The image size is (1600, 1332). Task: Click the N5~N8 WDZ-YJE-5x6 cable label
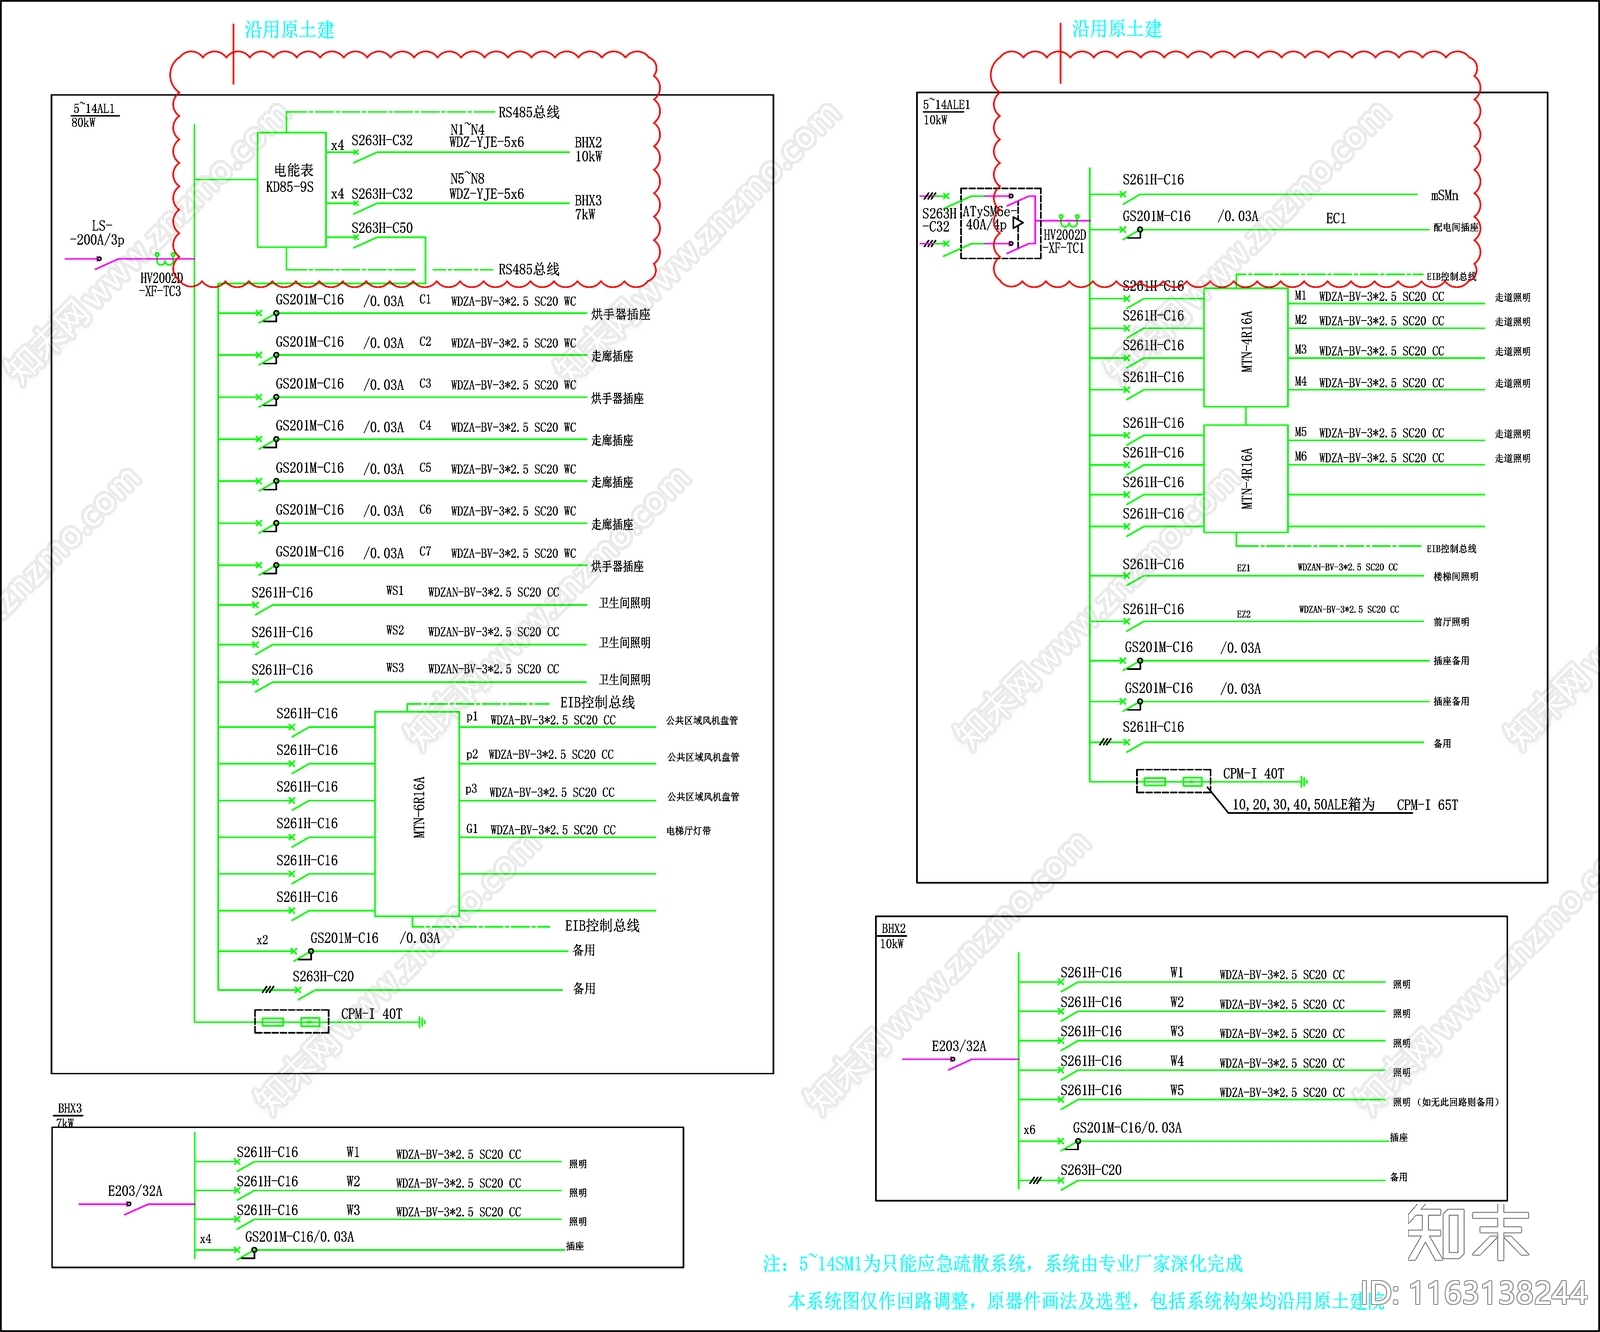(486, 187)
